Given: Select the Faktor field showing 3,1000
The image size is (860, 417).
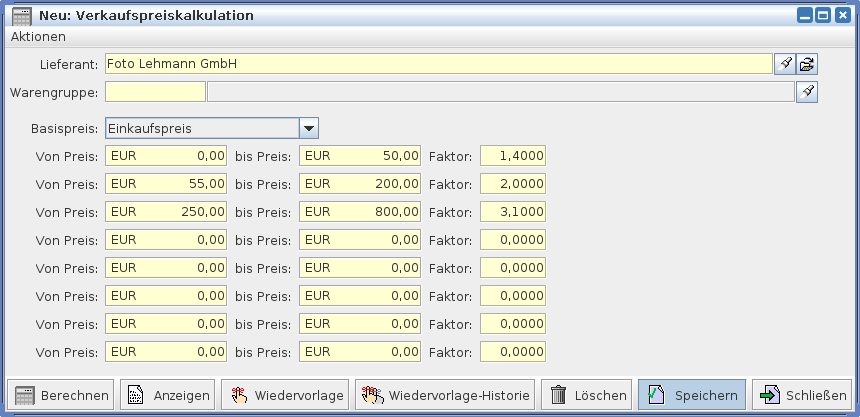Looking at the screenshot, I should [512, 212].
